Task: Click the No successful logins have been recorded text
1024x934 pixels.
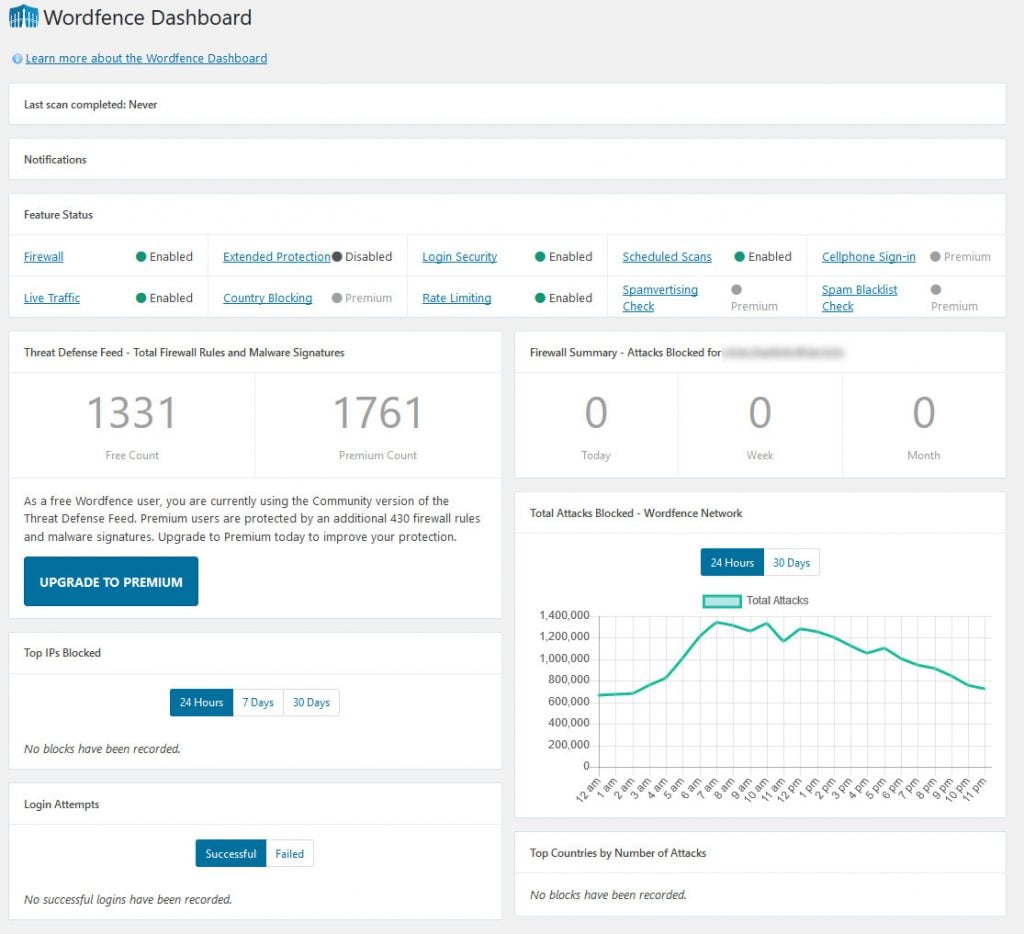Action: tap(128, 899)
